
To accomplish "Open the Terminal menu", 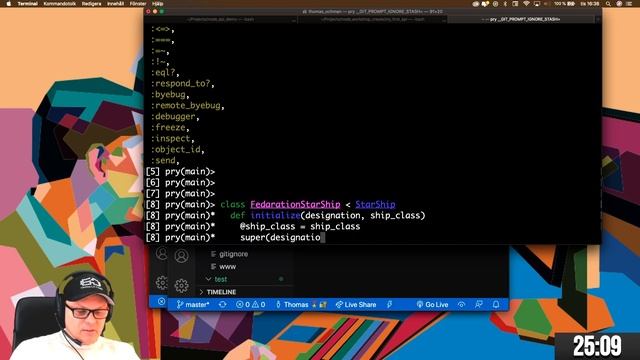I will [27, 4].
